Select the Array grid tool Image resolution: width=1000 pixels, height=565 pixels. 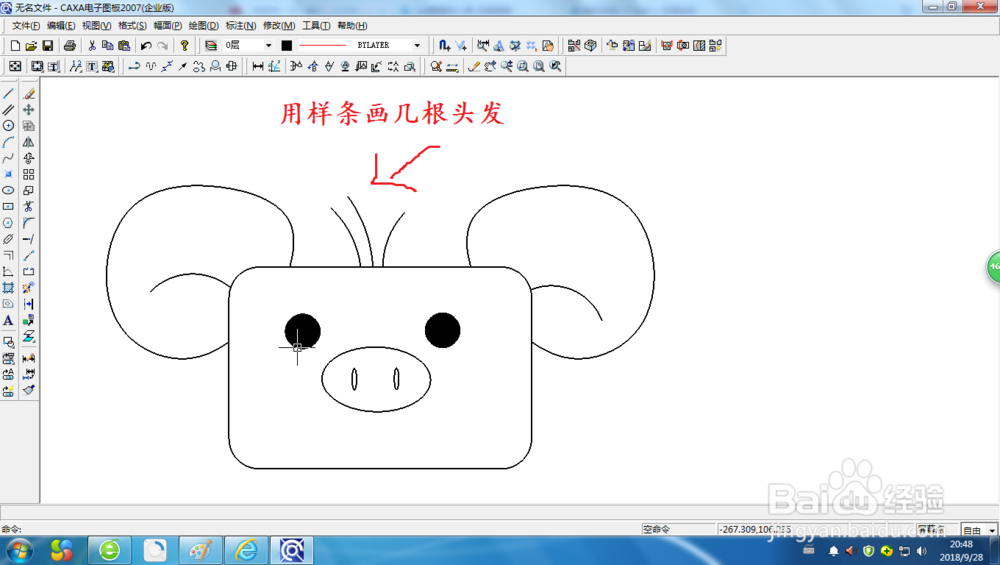29,174
